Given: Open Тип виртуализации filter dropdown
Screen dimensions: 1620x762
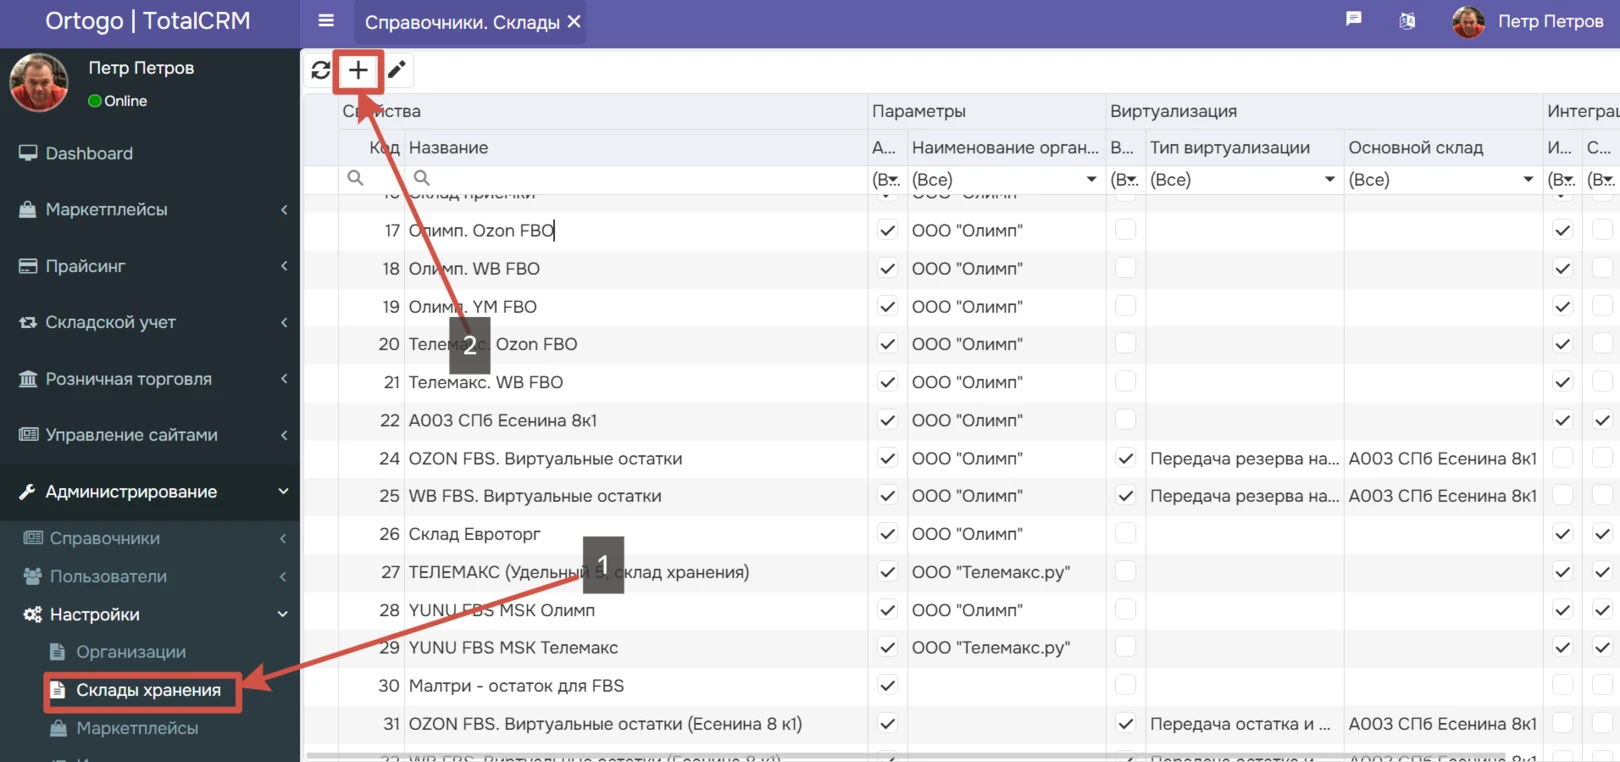Looking at the screenshot, I should [x=1329, y=180].
